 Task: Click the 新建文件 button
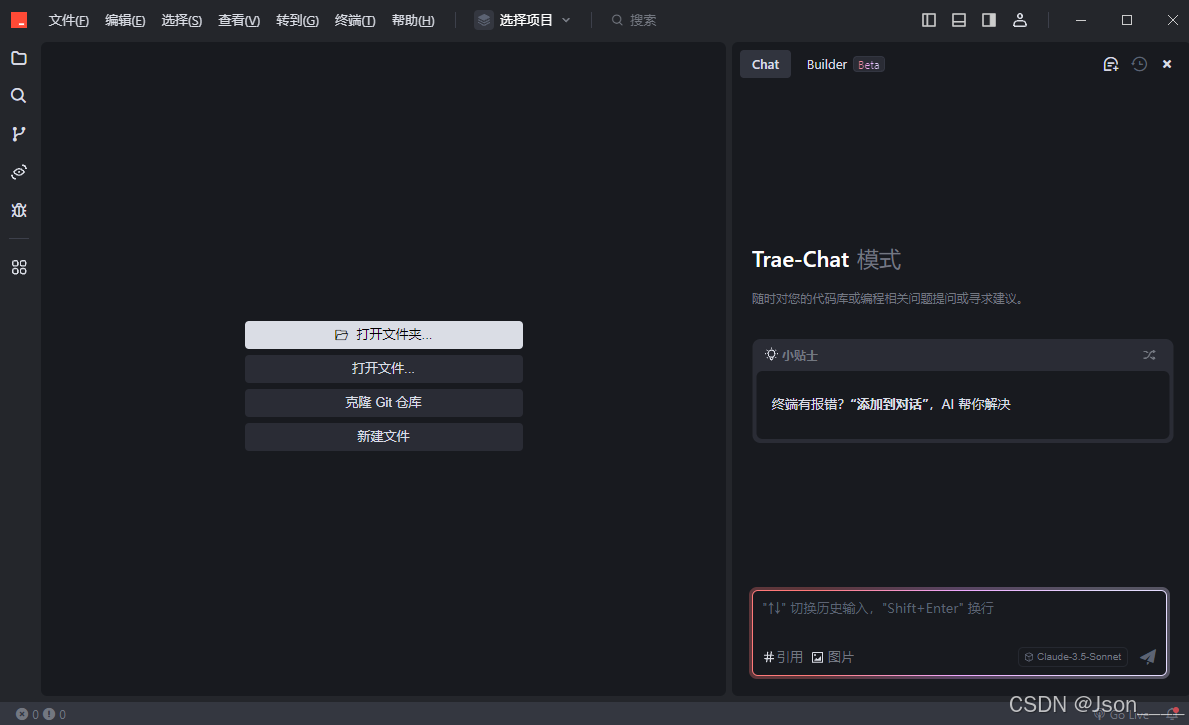coord(384,437)
